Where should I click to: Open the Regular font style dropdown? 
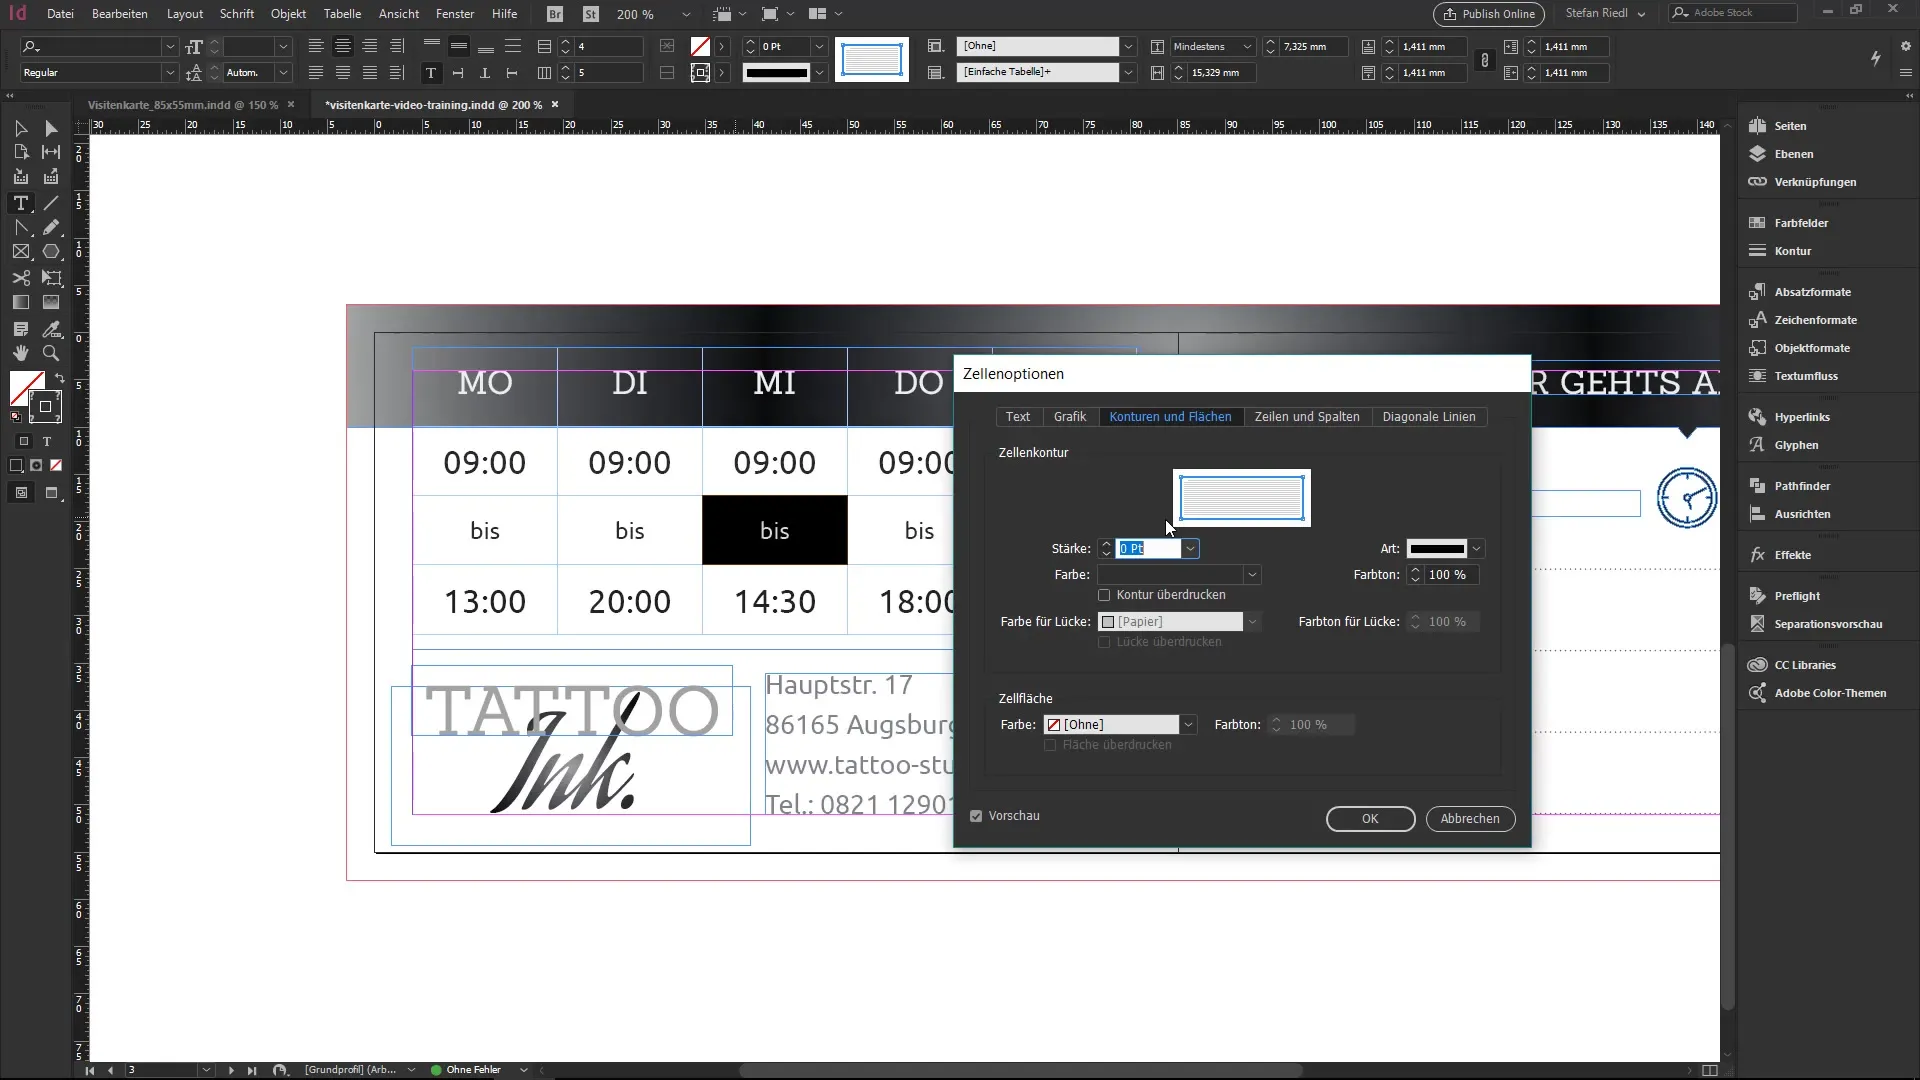point(170,72)
